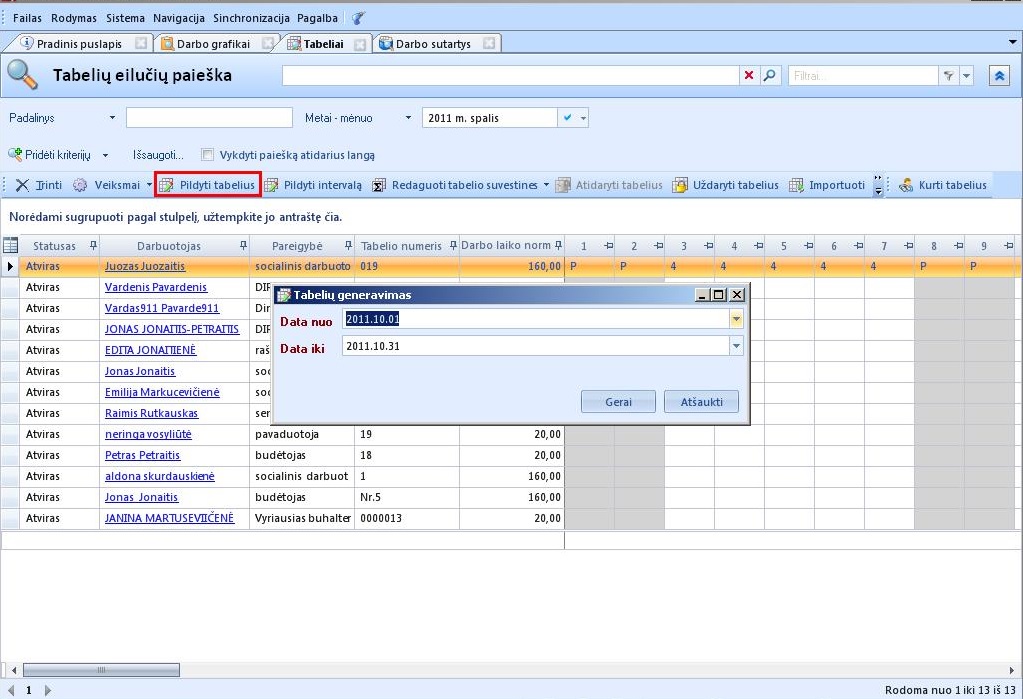Open the Data iki date dropdown
Viewport: 1023px width, 699px height.
pyautogui.click(x=736, y=346)
